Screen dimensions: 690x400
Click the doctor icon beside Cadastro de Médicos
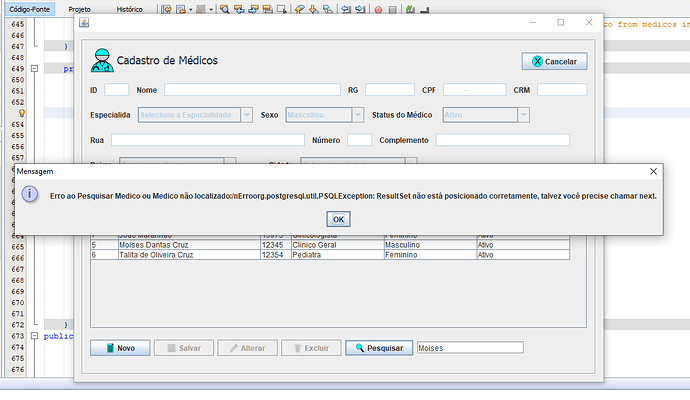(102, 60)
